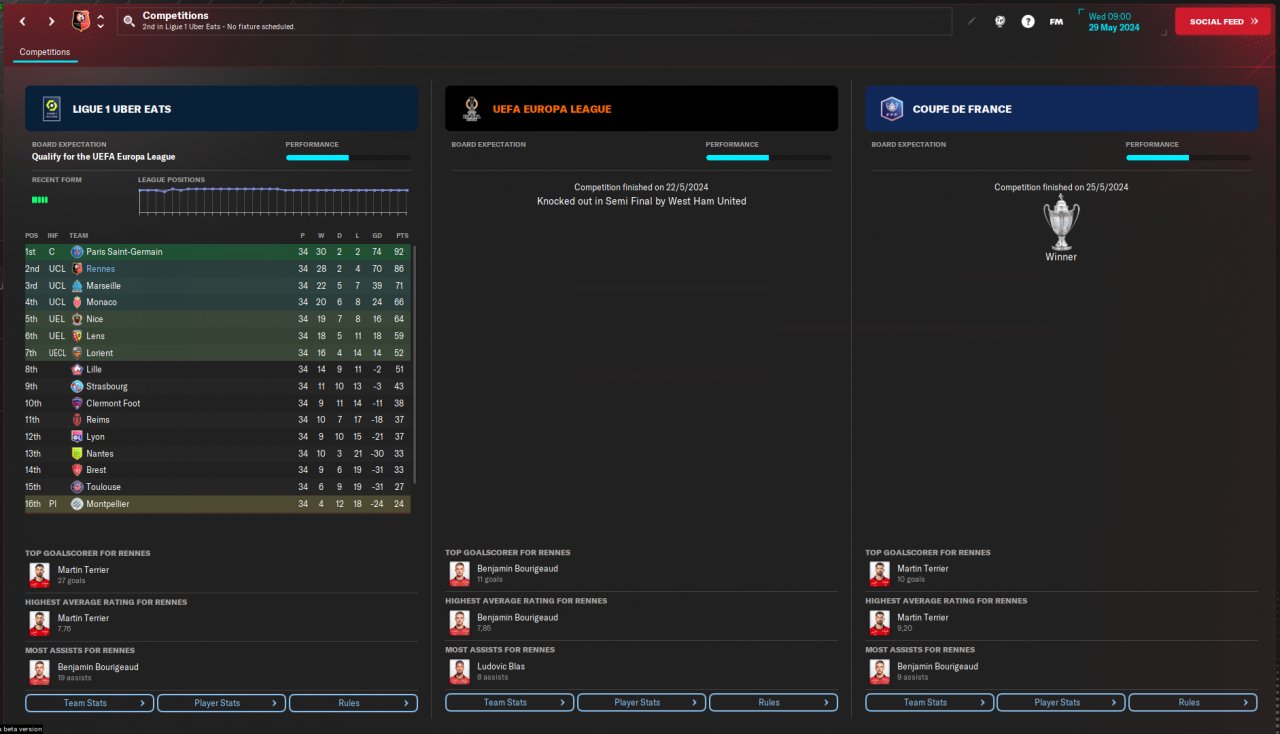The height and width of the screenshot is (734, 1280).
Task: Select Benjamin Bourigeaud with 11 goals
Action: (518, 569)
